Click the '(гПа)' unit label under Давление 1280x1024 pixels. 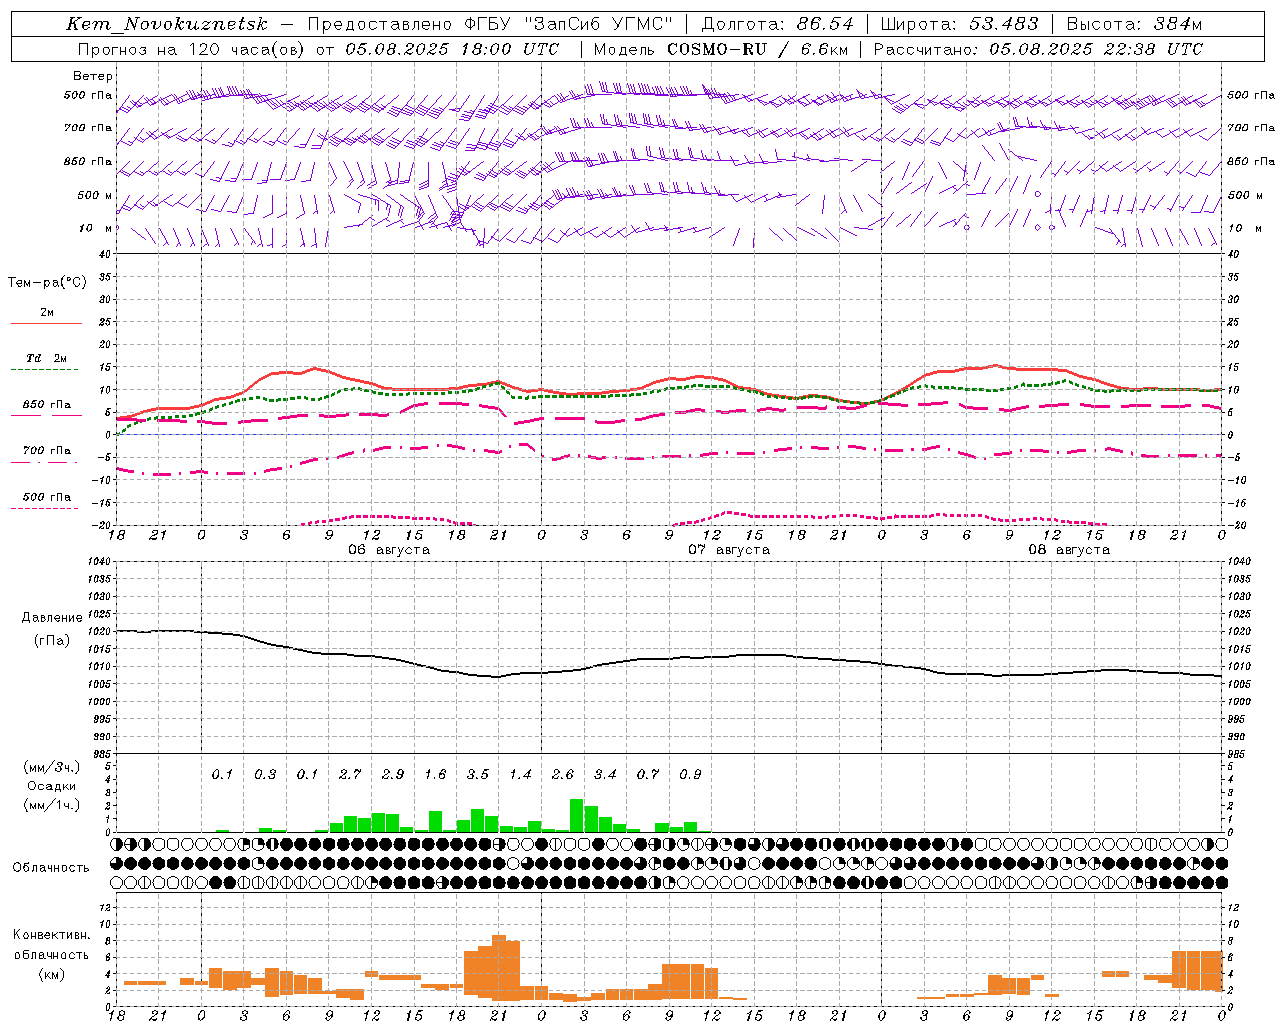pos(52,641)
